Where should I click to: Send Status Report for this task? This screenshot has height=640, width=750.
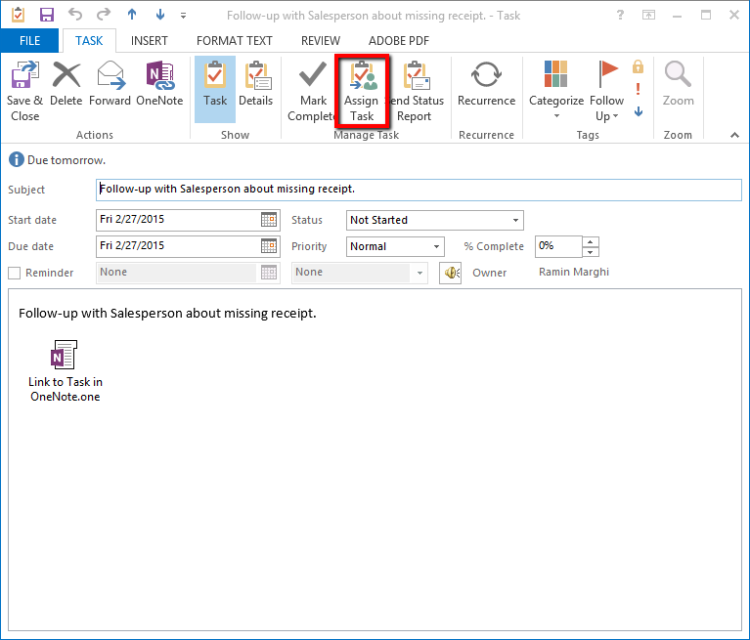point(415,91)
